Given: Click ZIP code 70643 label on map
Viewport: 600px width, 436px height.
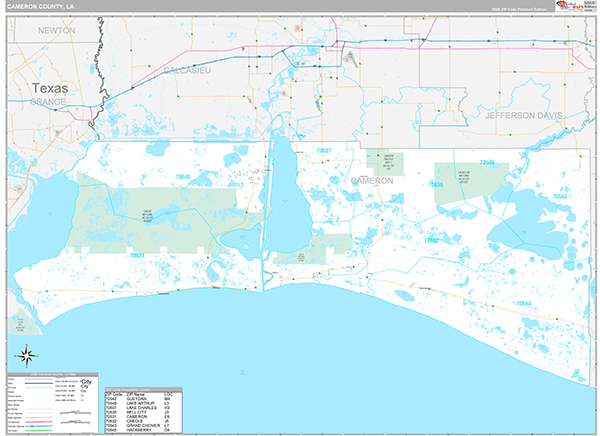Looking at the screenshot, I should point(525,301).
